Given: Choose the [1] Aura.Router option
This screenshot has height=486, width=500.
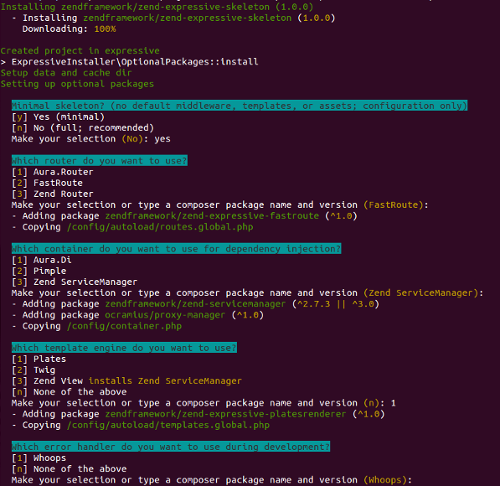Looking at the screenshot, I should tap(53, 172).
